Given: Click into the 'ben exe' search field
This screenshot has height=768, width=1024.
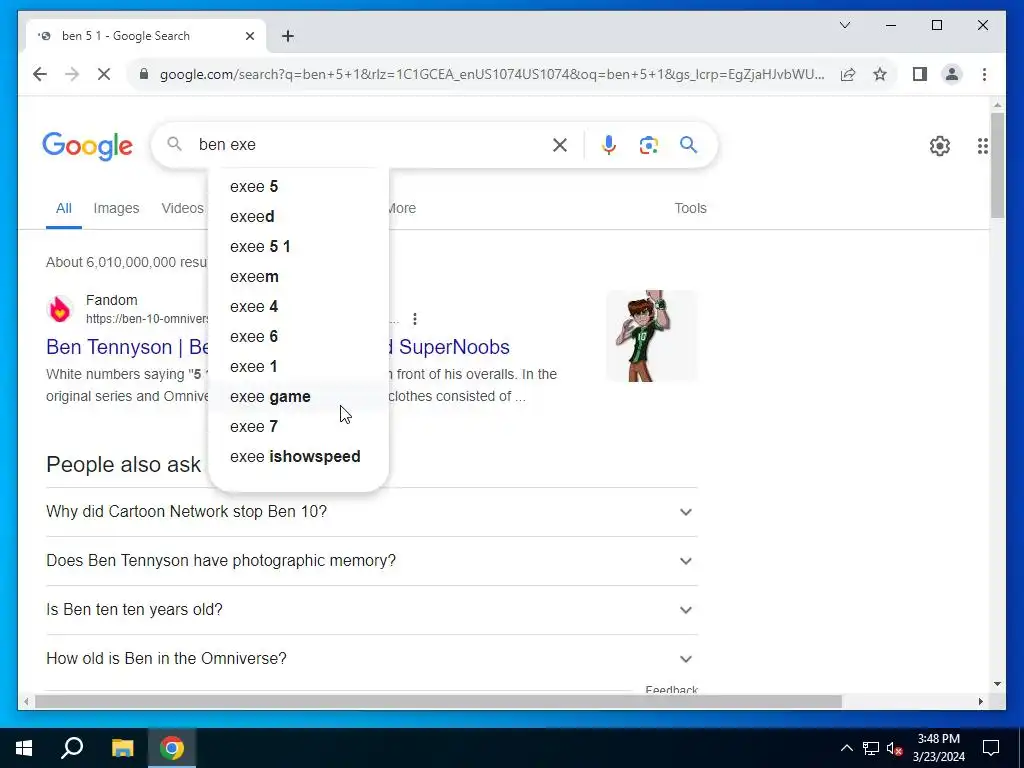Looking at the screenshot, I should [369, 144].
